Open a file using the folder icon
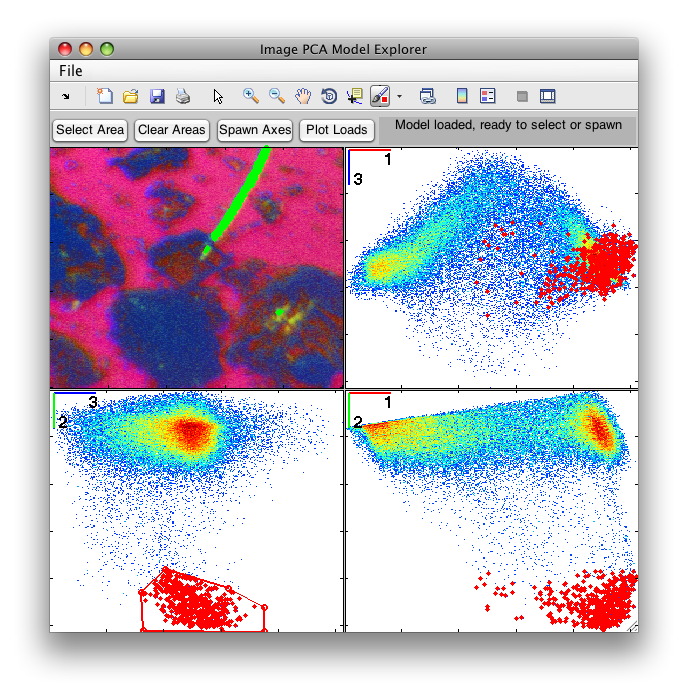 click(x=131, y=97)
